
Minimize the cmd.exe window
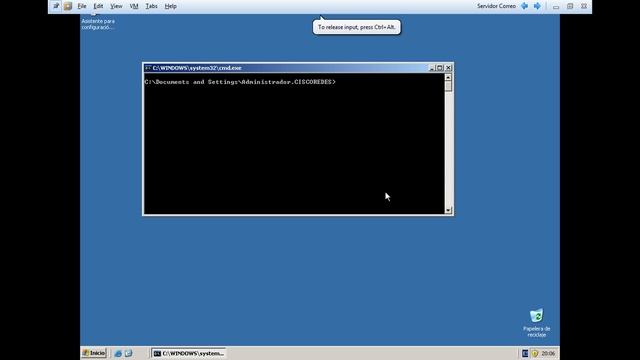pos(432,68)
